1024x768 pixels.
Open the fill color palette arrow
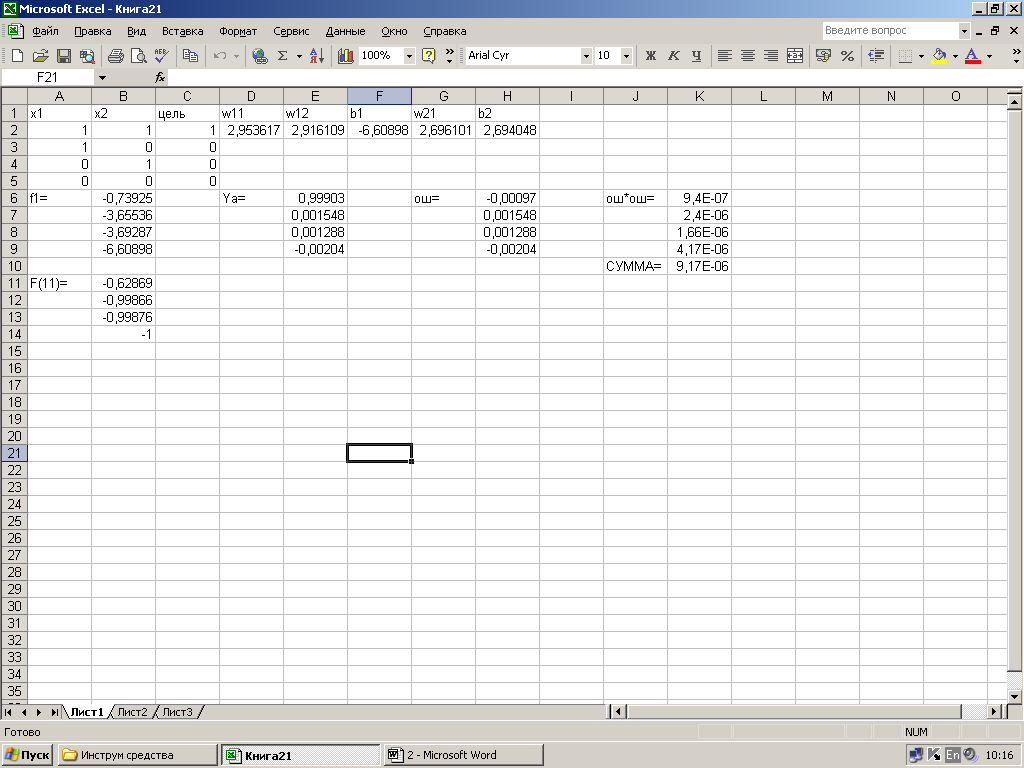coord(955,56)
